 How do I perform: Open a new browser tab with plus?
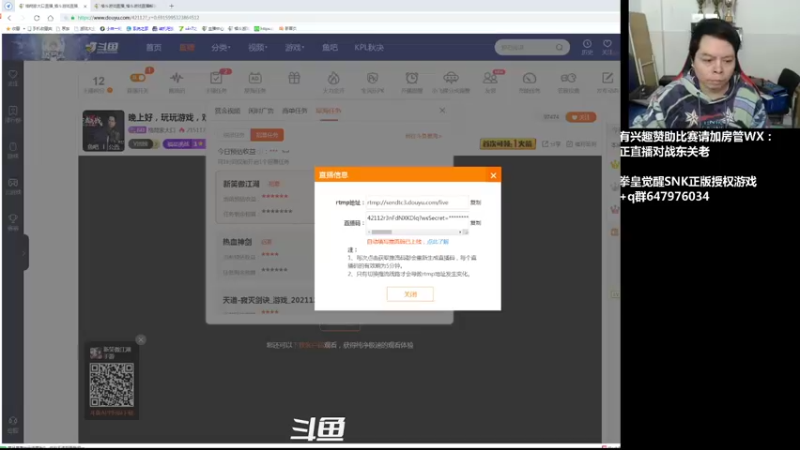point(171,6)
